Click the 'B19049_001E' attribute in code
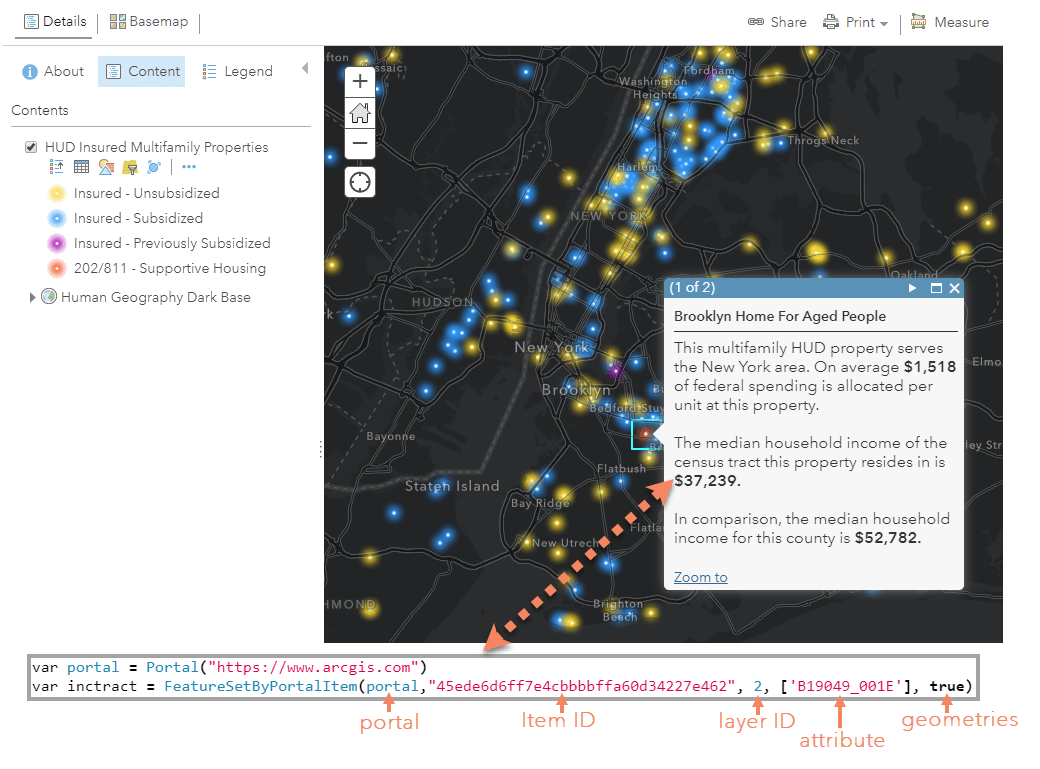1040x769 pixels. coord(845,686)
